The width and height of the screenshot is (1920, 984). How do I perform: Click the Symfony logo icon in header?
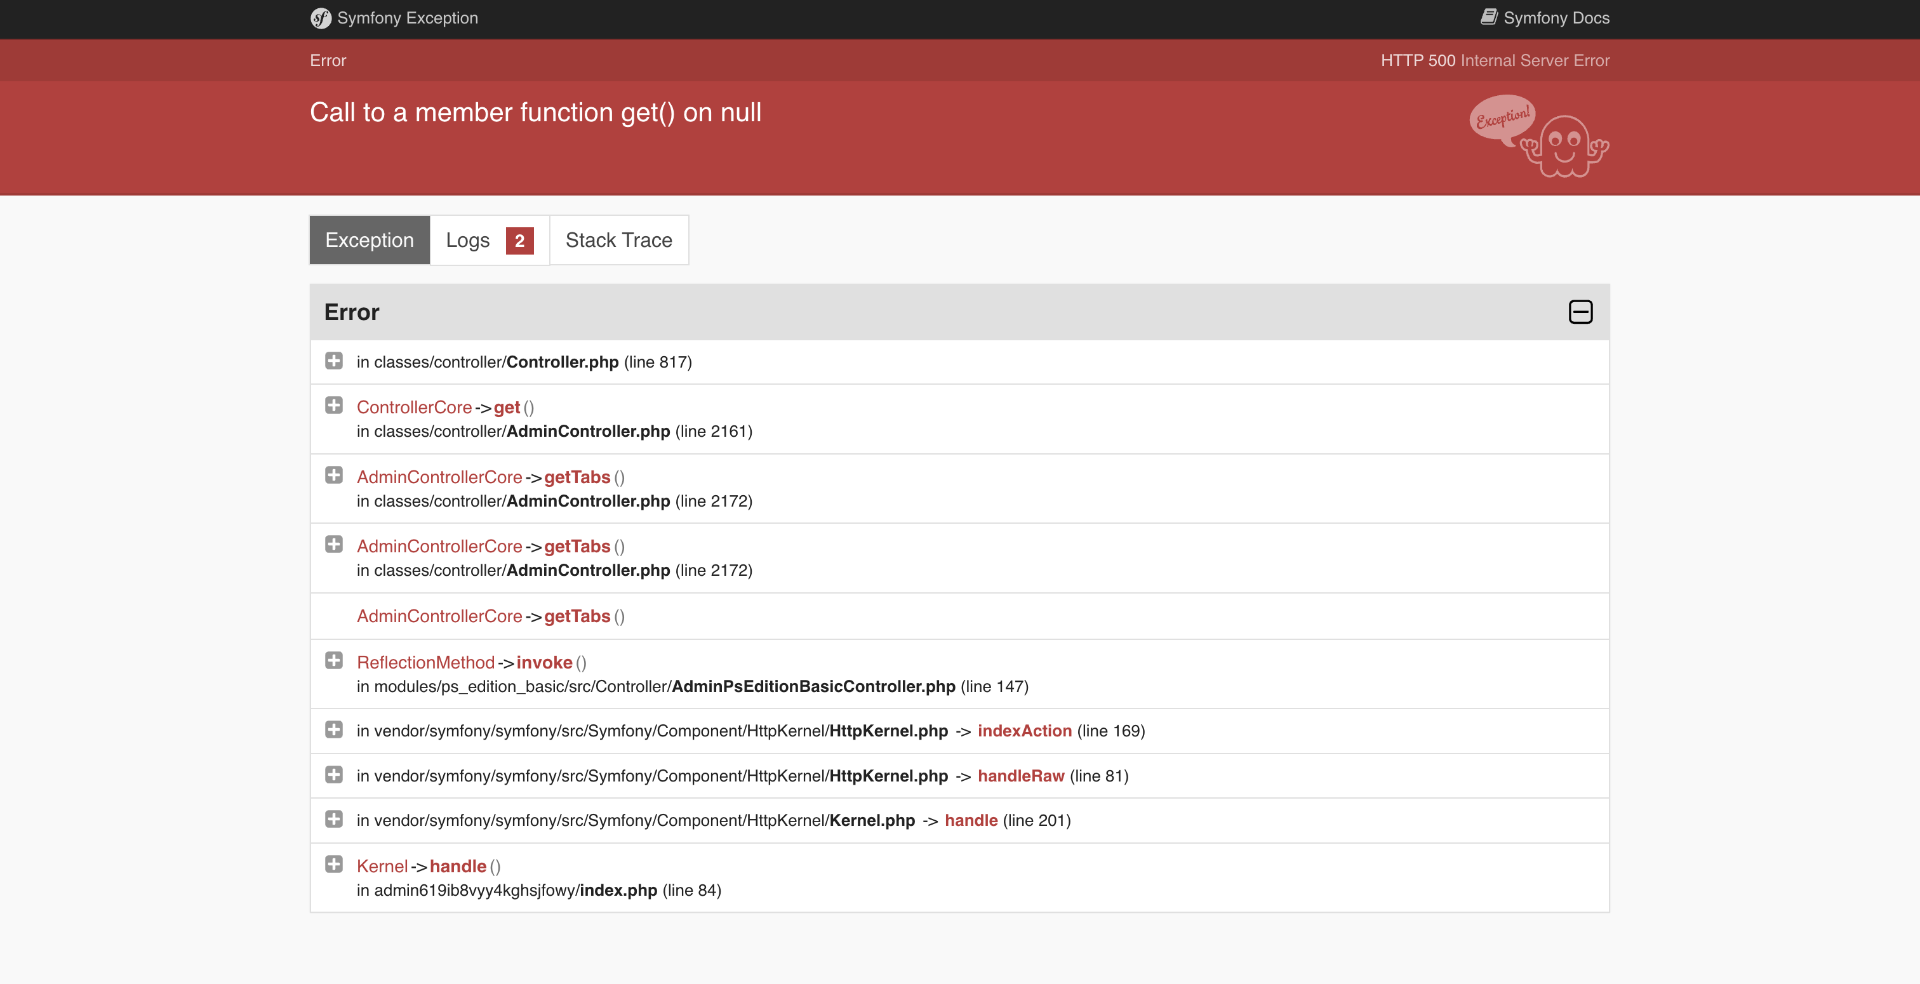pyautogui.click(x=321, y=18)
